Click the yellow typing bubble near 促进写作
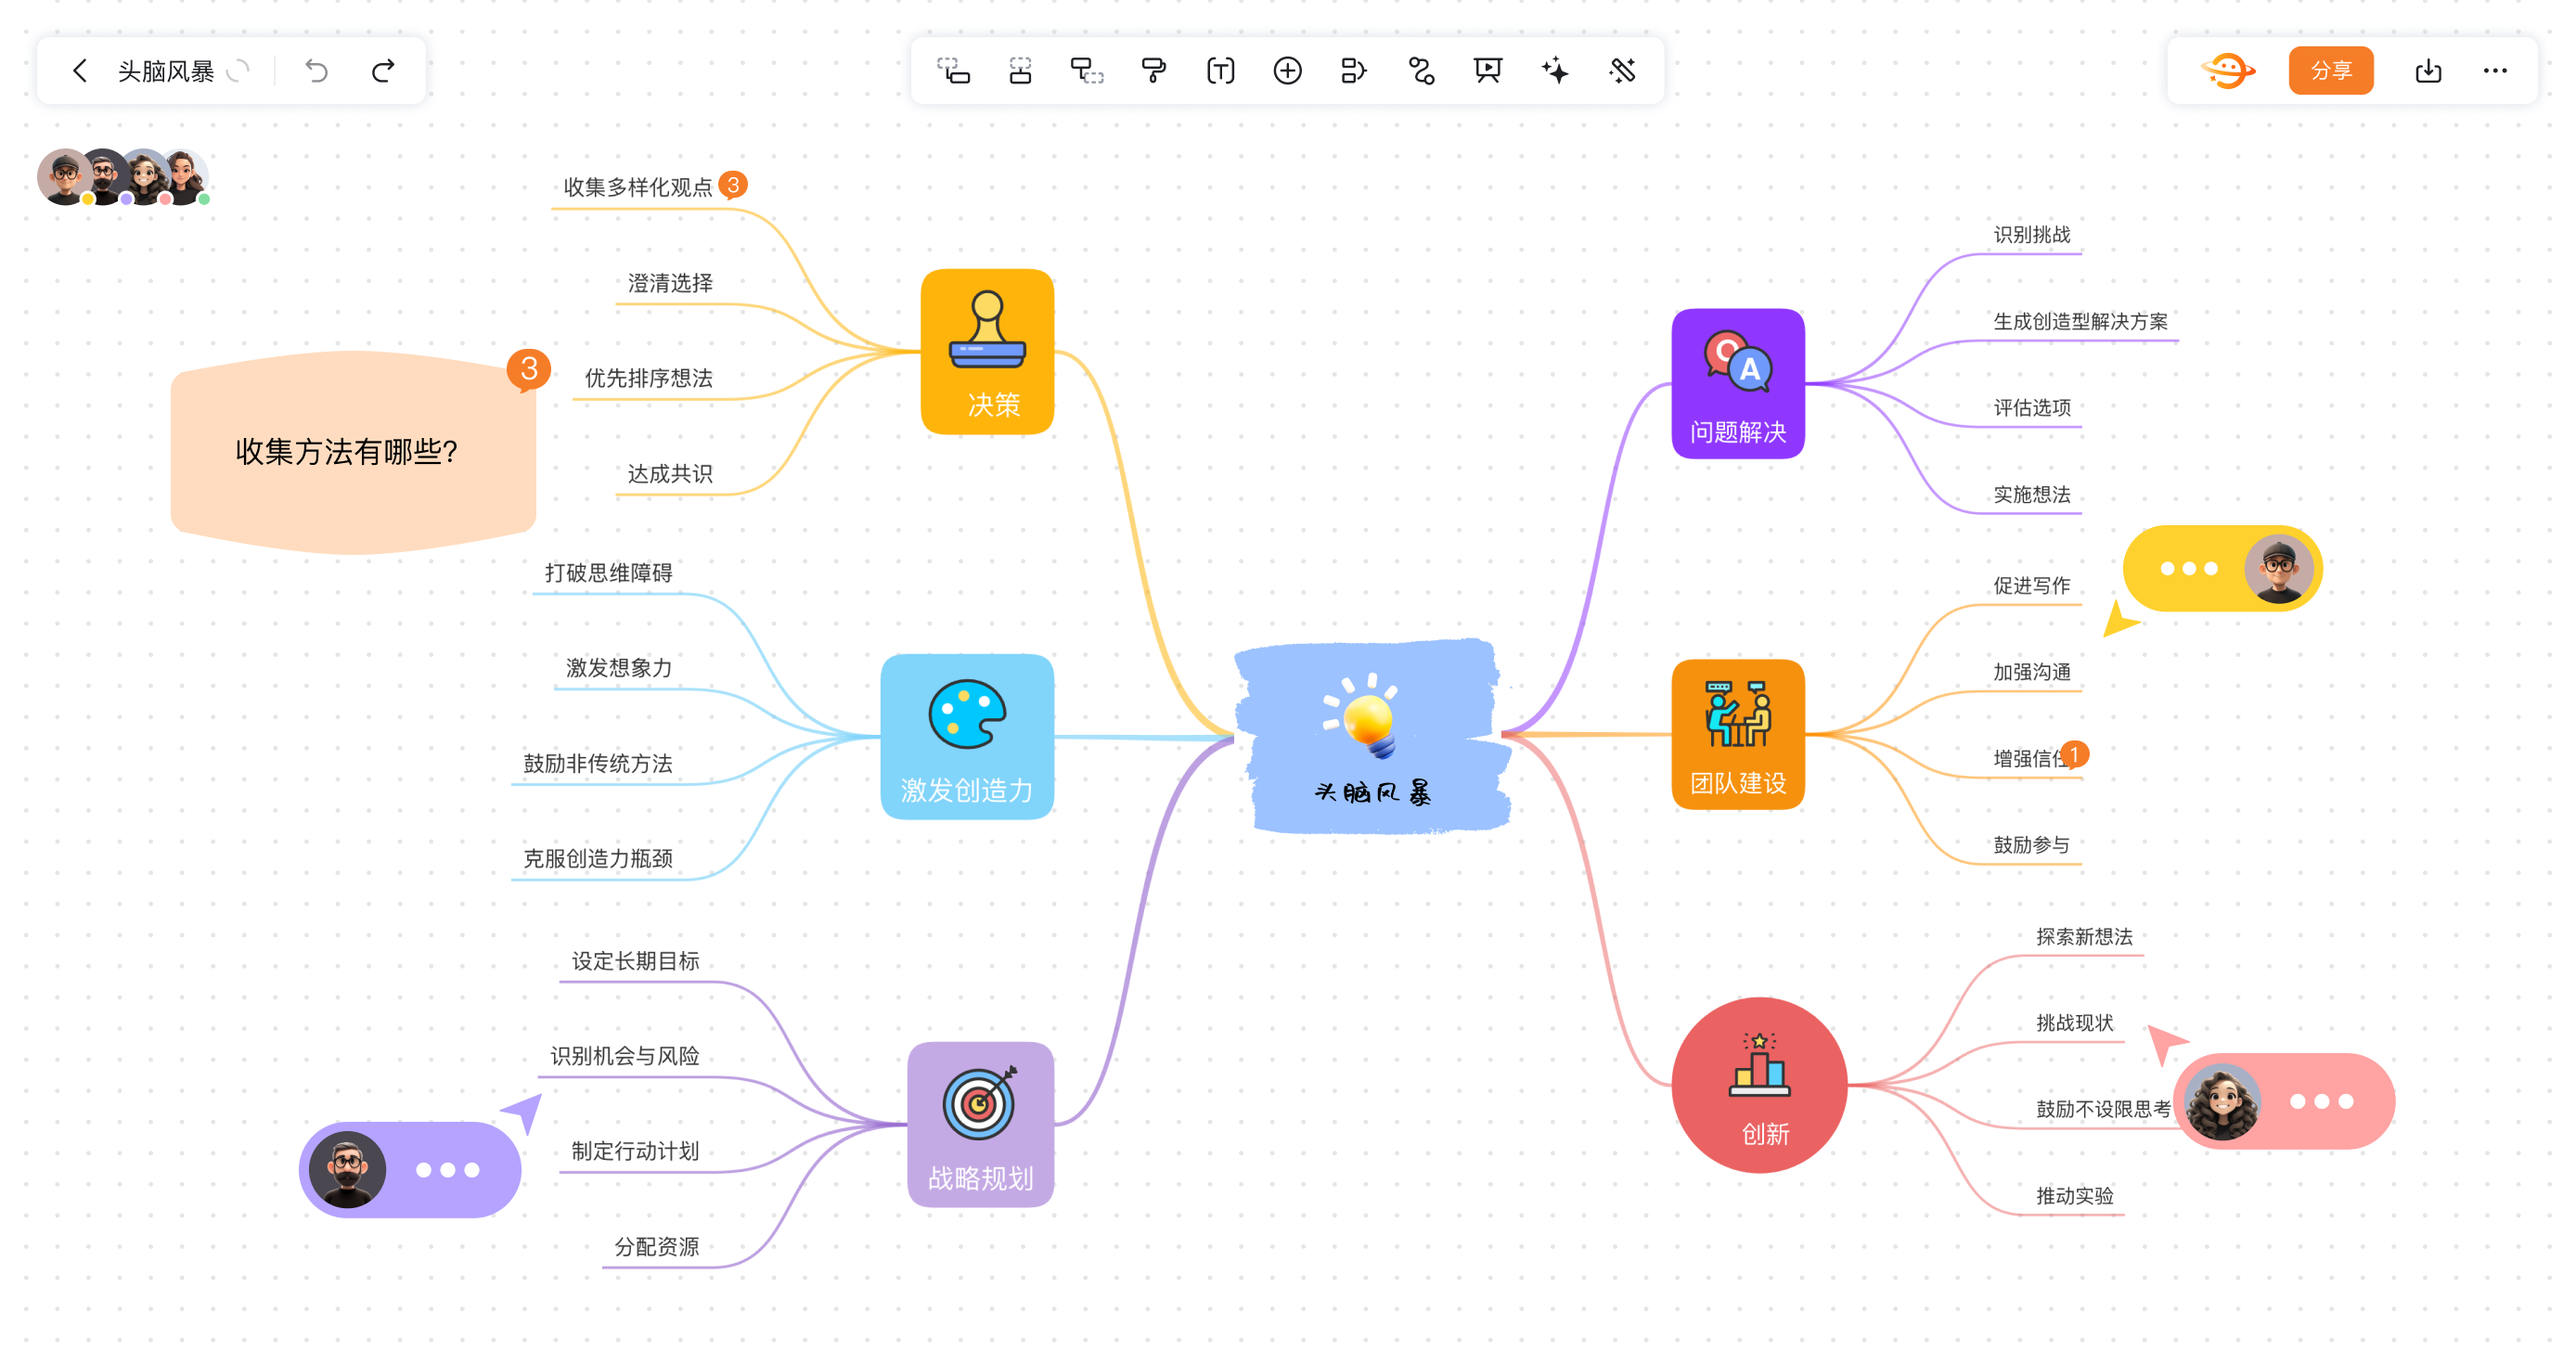 pos(2222,569)
